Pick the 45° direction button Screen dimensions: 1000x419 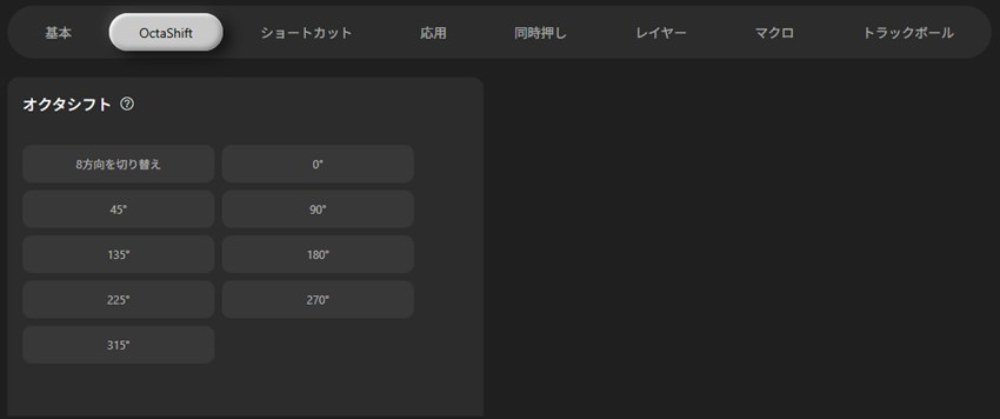point(119,209)
